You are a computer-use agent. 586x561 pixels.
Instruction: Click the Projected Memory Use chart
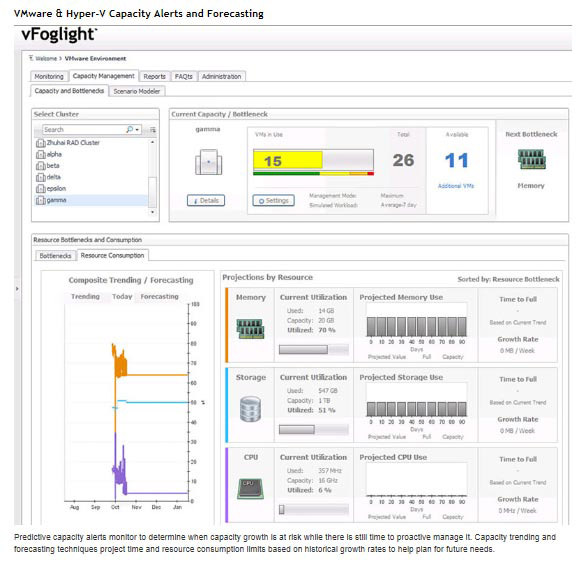pyautogui.click(x=416, y=321)
